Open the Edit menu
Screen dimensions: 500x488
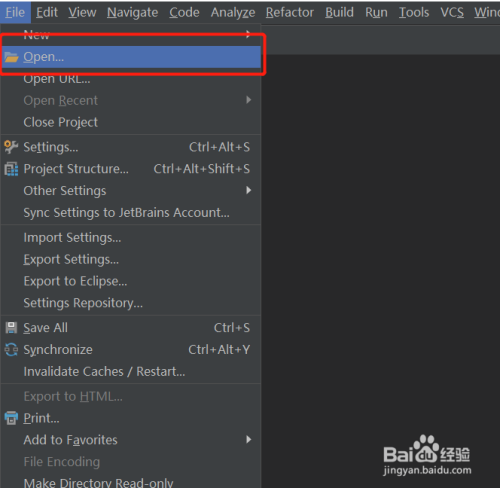(x=47, y=12)
